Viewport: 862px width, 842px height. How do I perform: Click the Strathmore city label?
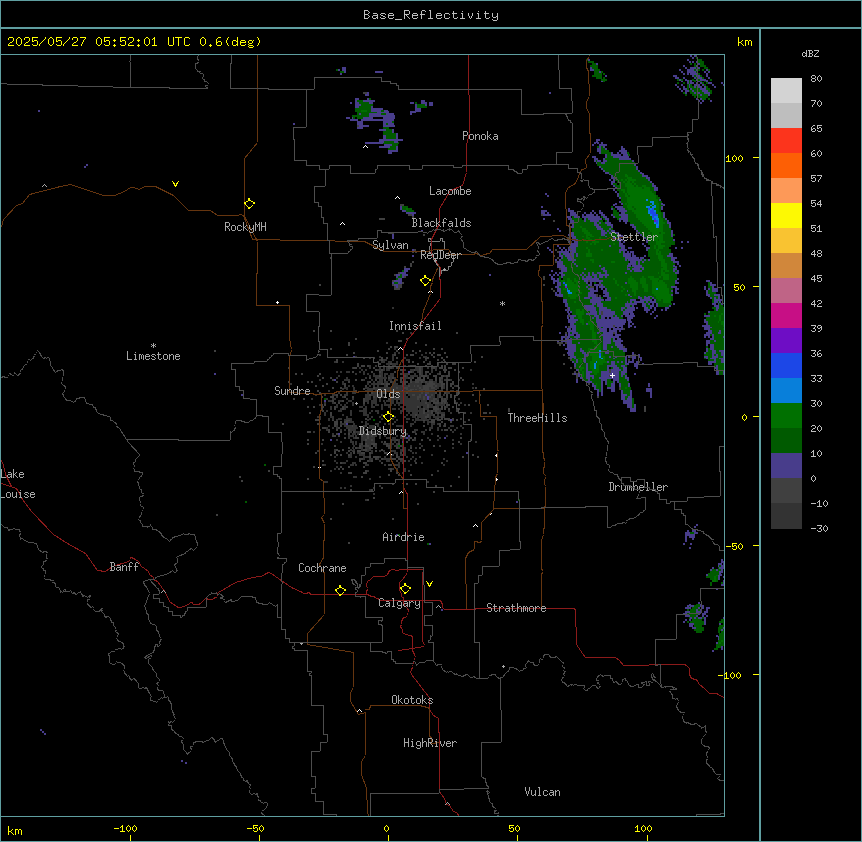[516, 608]
